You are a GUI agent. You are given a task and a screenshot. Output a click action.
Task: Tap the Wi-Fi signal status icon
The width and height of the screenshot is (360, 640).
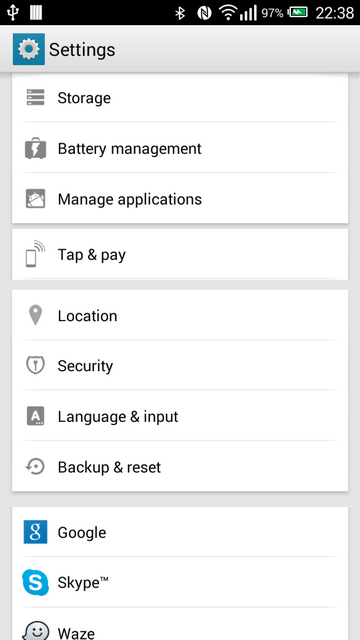228,13
